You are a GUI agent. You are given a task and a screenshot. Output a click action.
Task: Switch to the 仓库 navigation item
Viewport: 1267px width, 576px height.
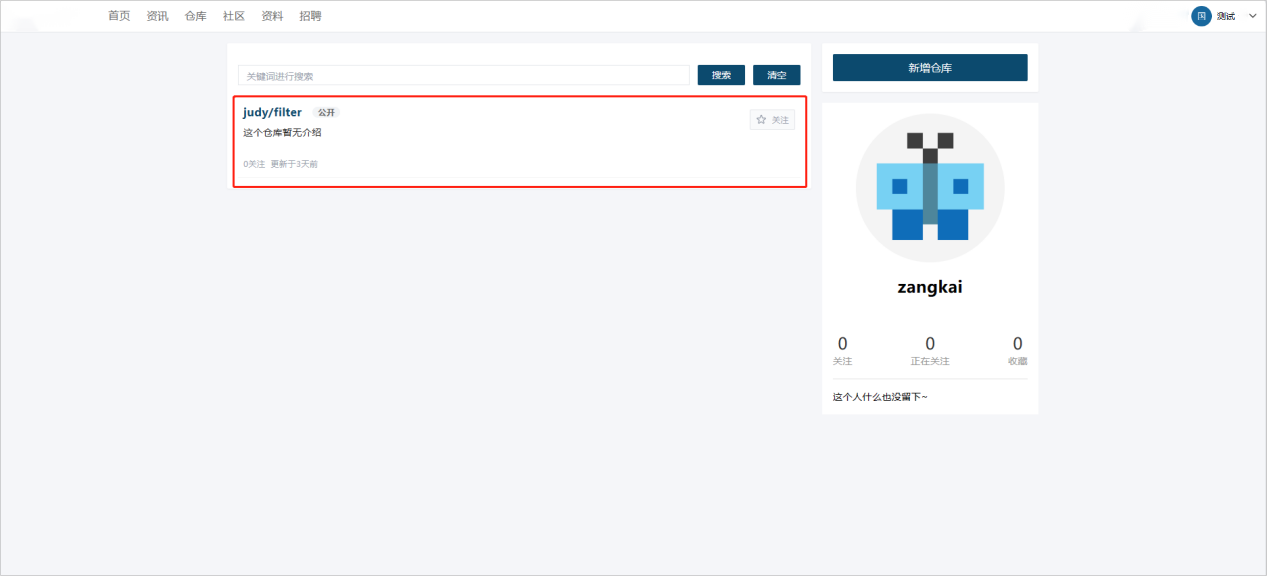pos(195,16)
